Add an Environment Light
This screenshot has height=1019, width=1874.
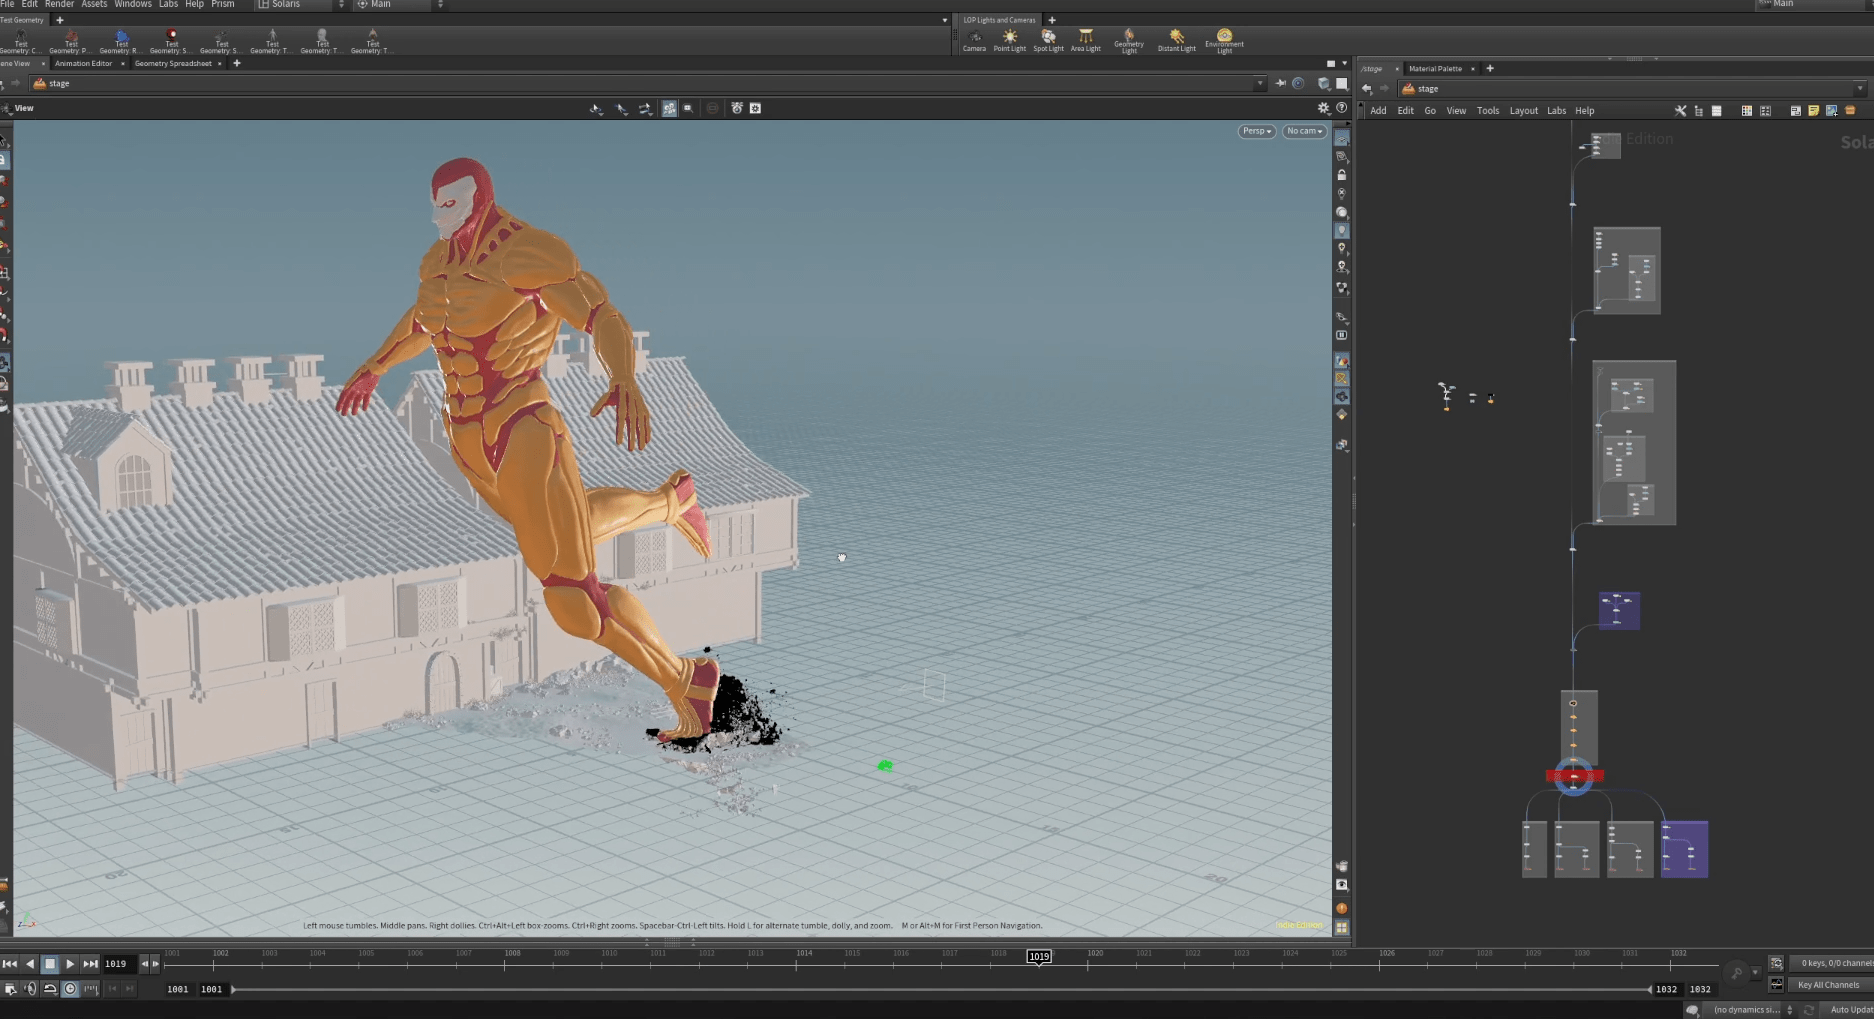[x=1224, y=41]
